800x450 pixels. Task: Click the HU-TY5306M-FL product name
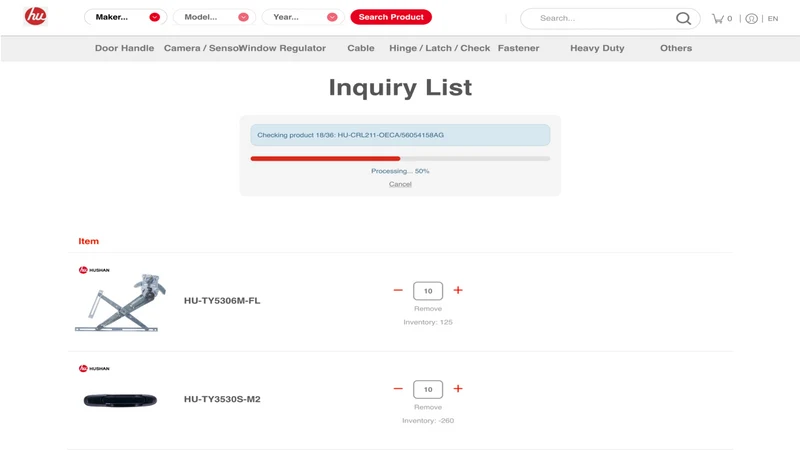(222, 301)
